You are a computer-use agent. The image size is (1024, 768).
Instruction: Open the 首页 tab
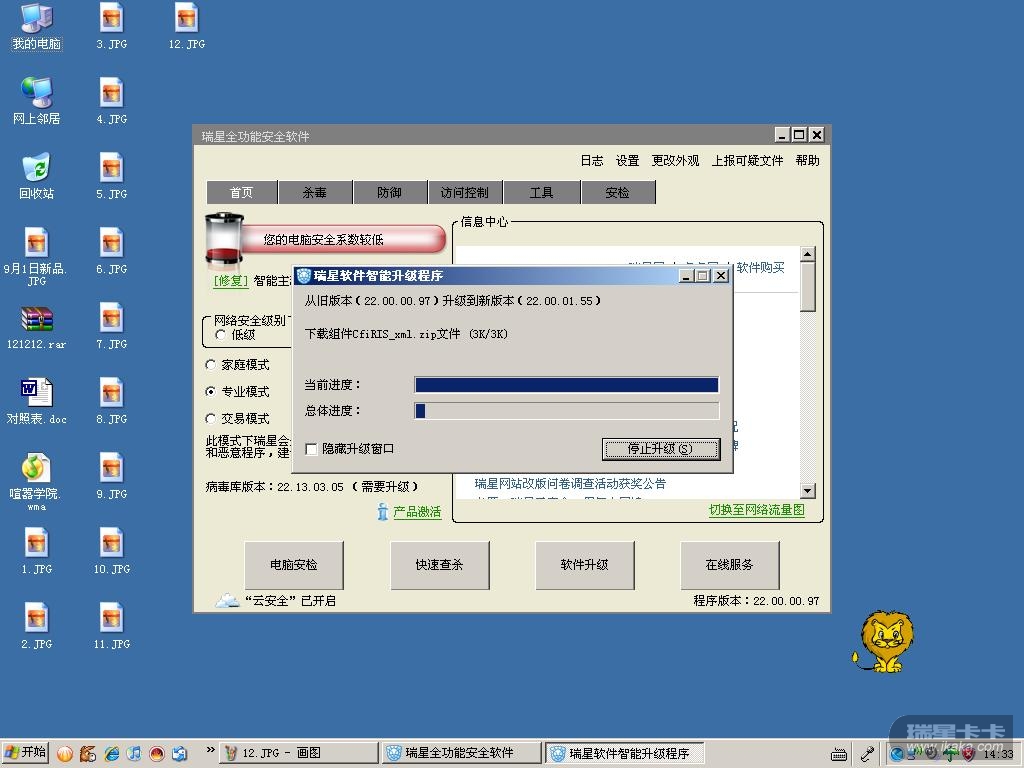(x=242, y=193)
